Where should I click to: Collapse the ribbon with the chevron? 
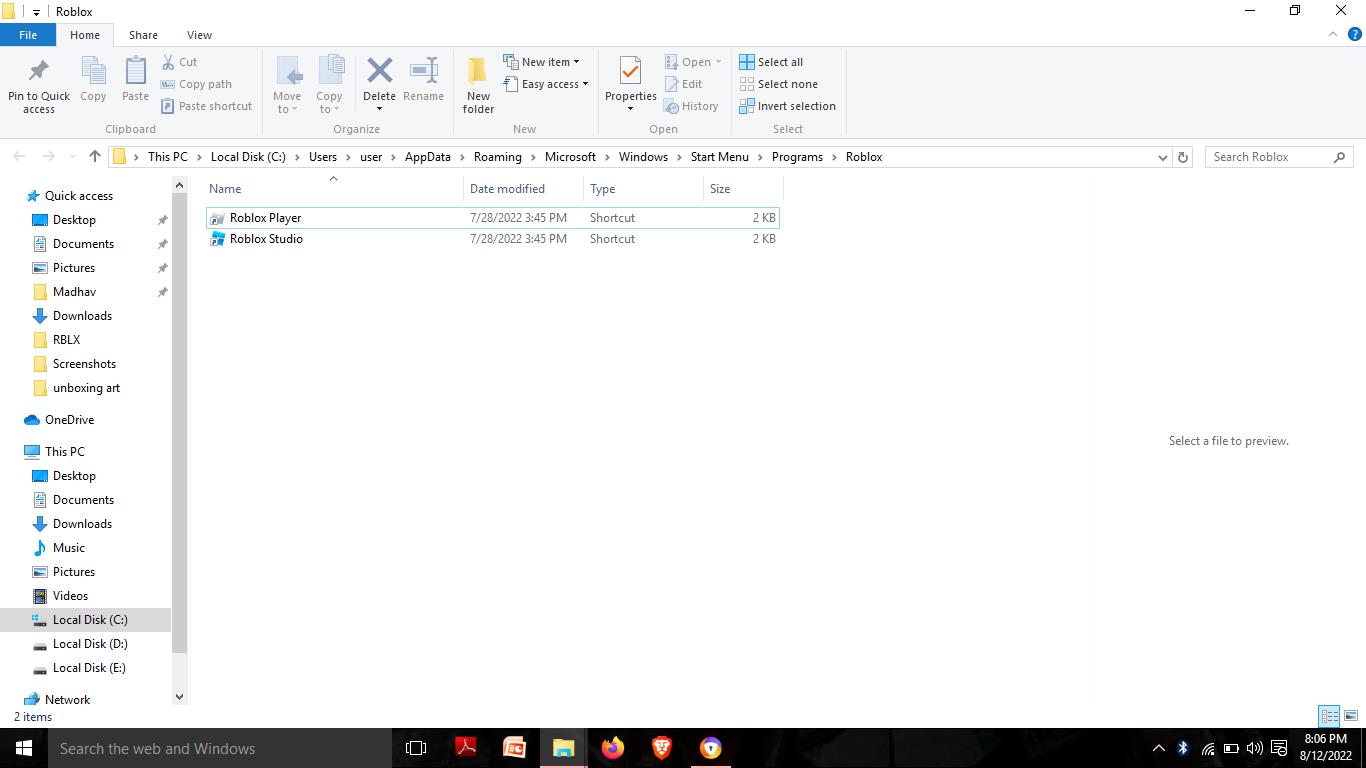point(1333,34)
